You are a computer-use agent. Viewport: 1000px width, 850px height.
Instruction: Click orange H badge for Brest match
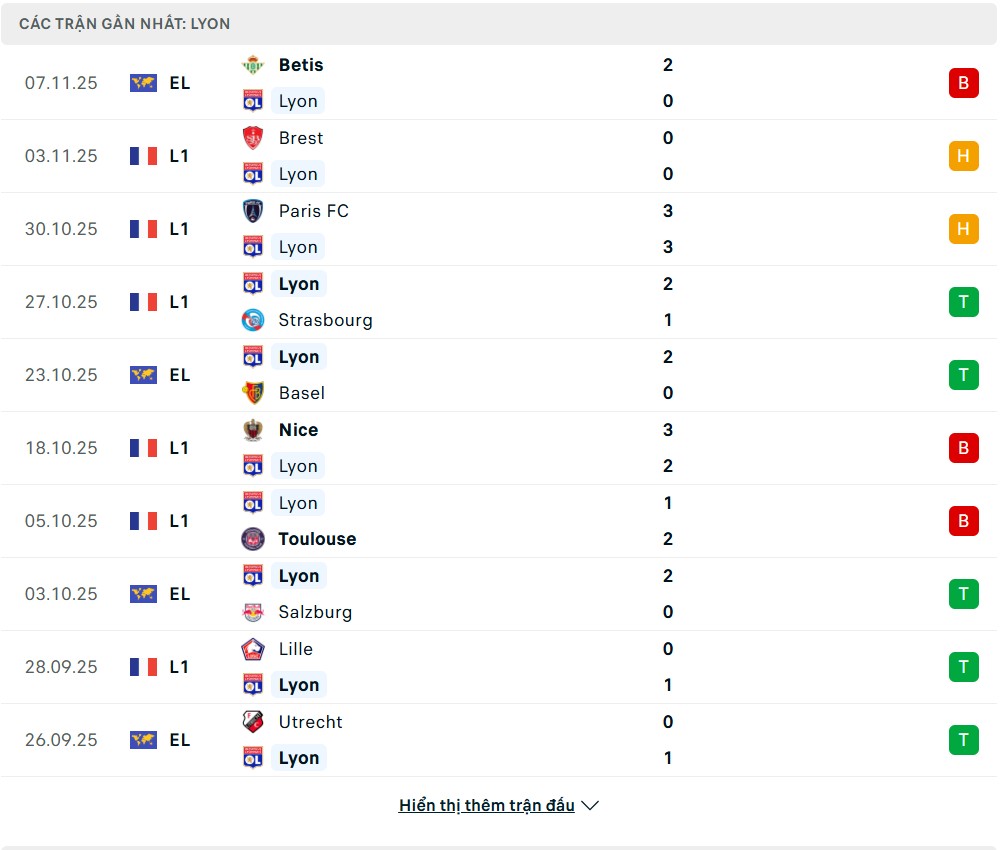coord(963,156)
